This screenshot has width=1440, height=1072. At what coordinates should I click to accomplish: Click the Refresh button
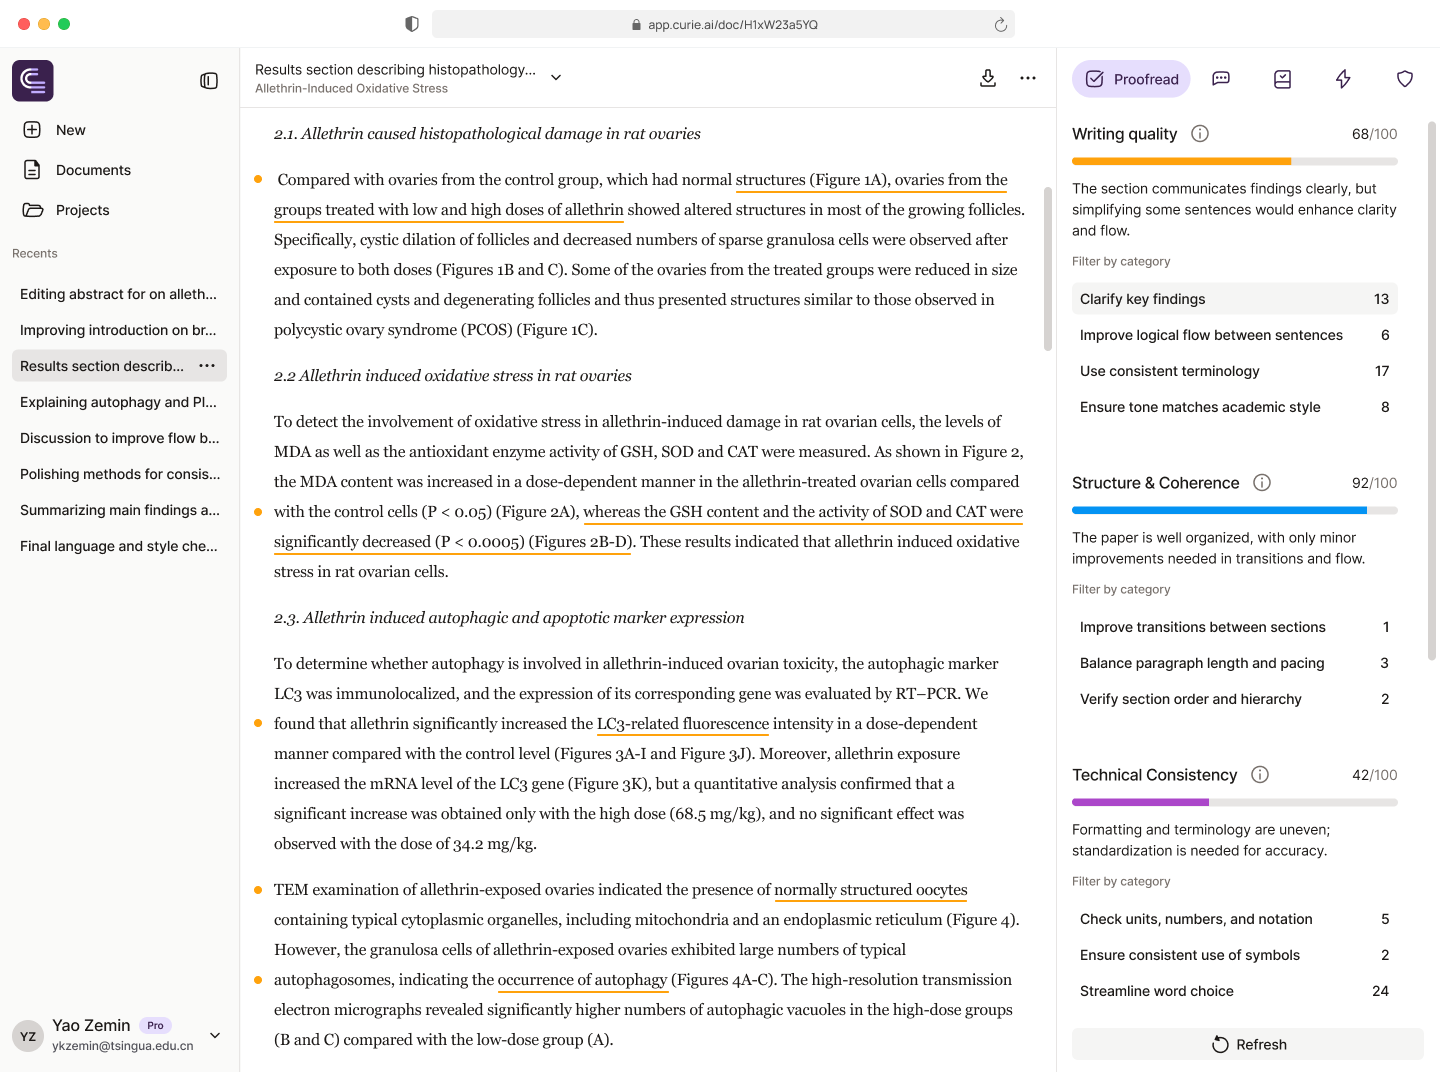(x=1247, y=1044)
